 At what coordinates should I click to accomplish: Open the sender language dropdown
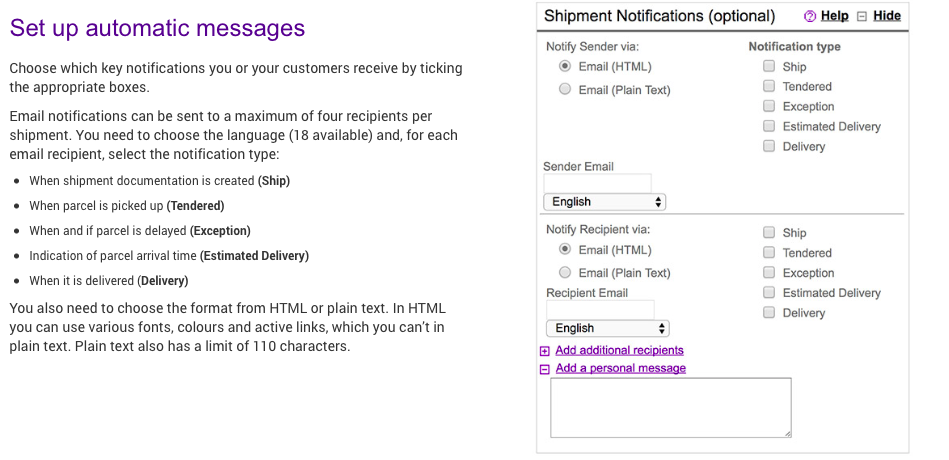[605, 202]
